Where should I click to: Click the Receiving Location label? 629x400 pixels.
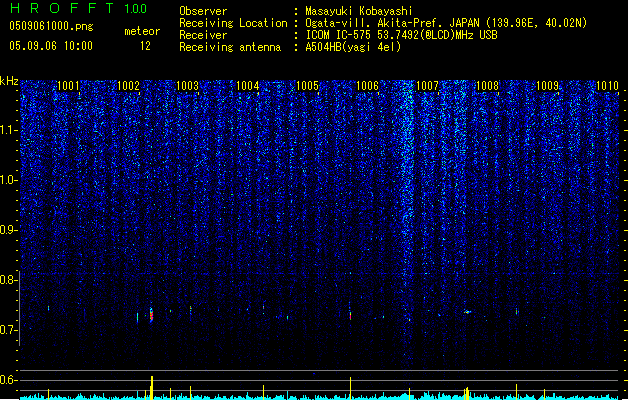pos(233,23)
